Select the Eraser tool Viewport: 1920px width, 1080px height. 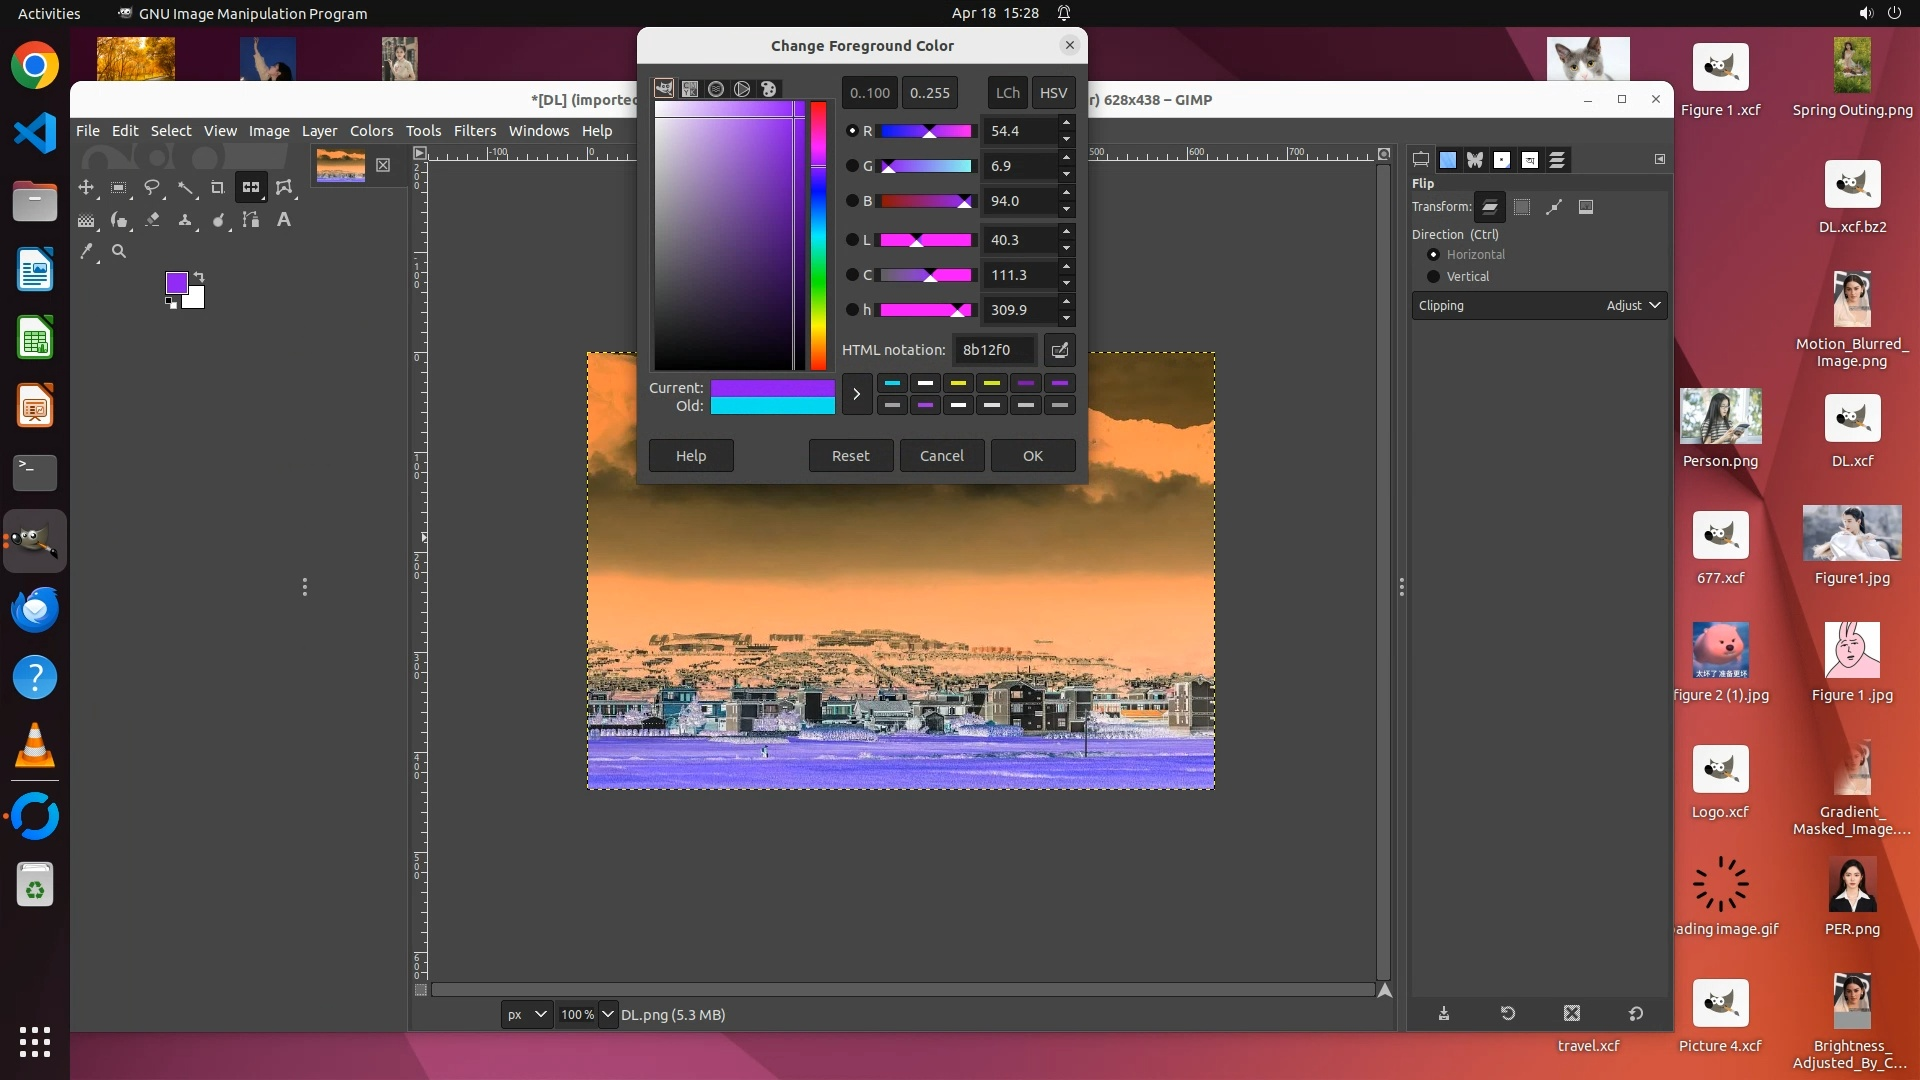click(x=152, y=220)
